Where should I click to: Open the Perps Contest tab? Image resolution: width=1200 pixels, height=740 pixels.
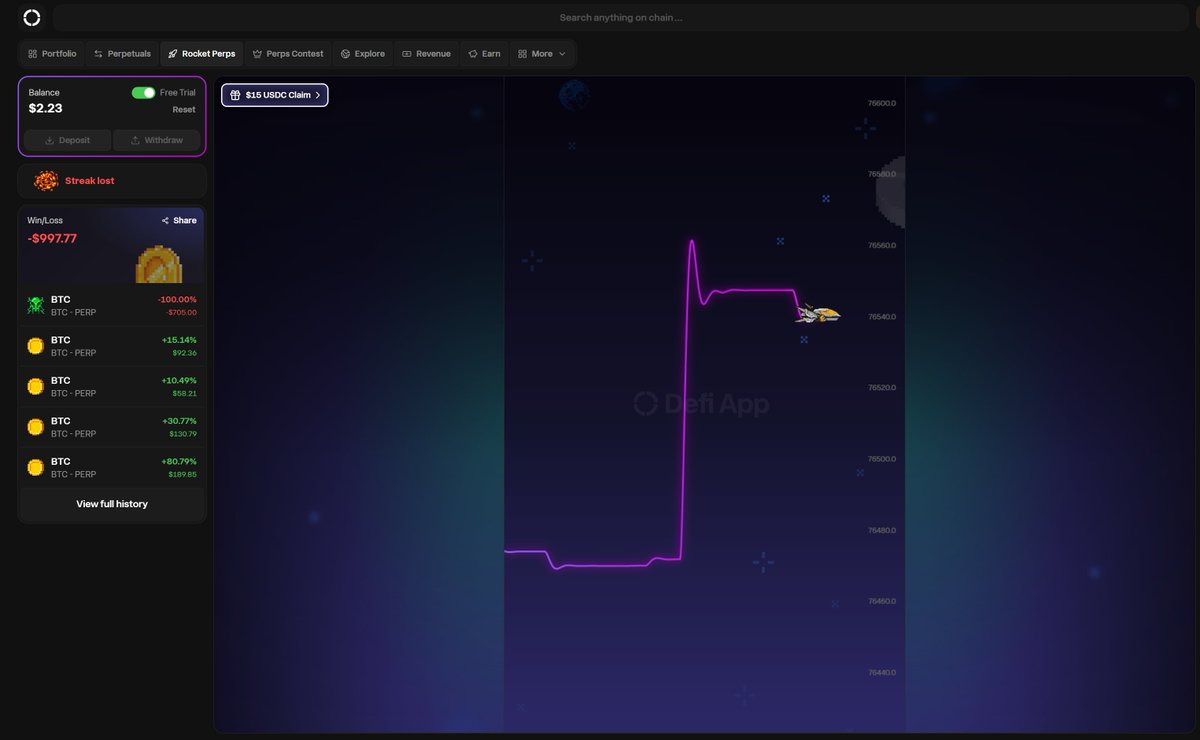click(288, 54)
